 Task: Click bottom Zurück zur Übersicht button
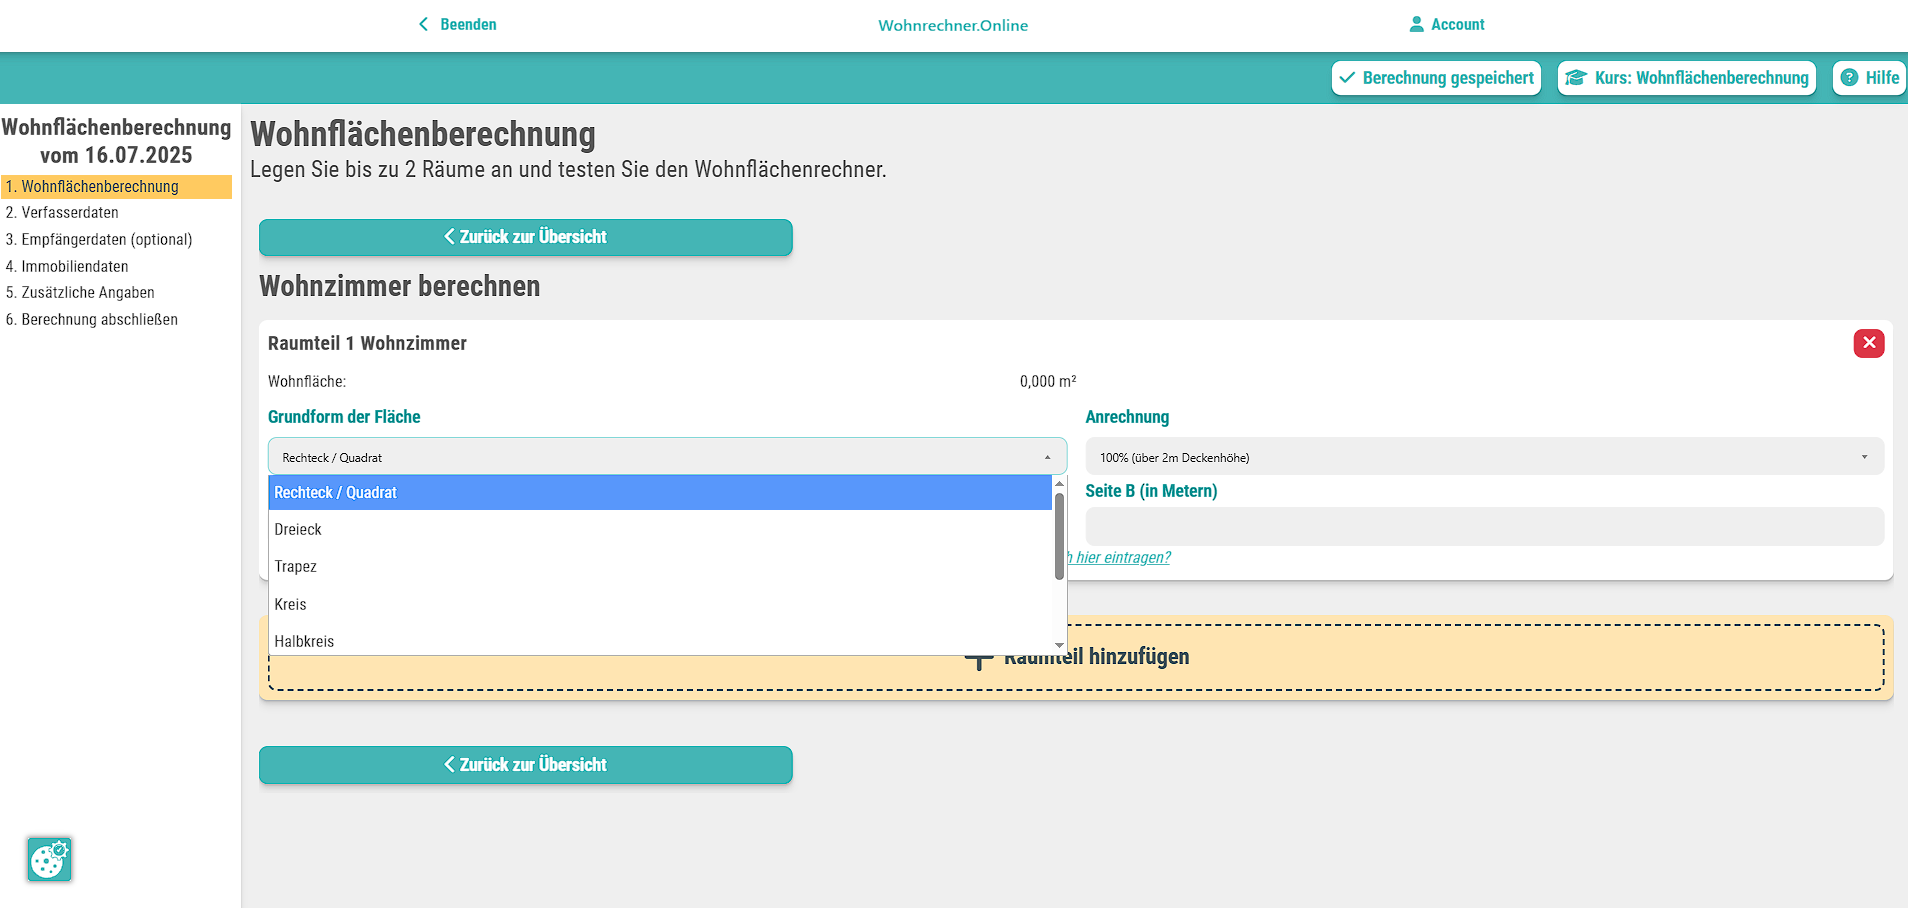click(525, 765)
